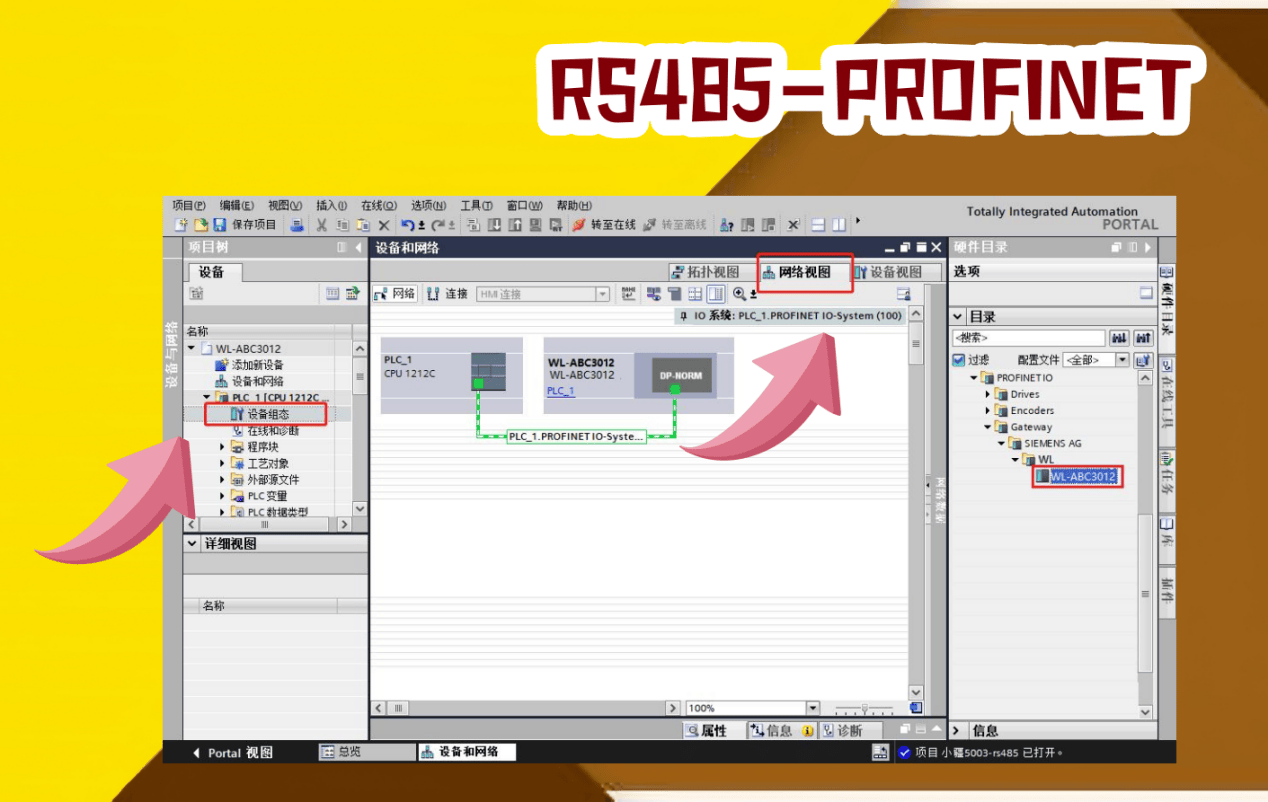Viewport: 1268px width, 802px height.
Task: Select 设备和网络 in project tree
Action: tap(249, 381)
